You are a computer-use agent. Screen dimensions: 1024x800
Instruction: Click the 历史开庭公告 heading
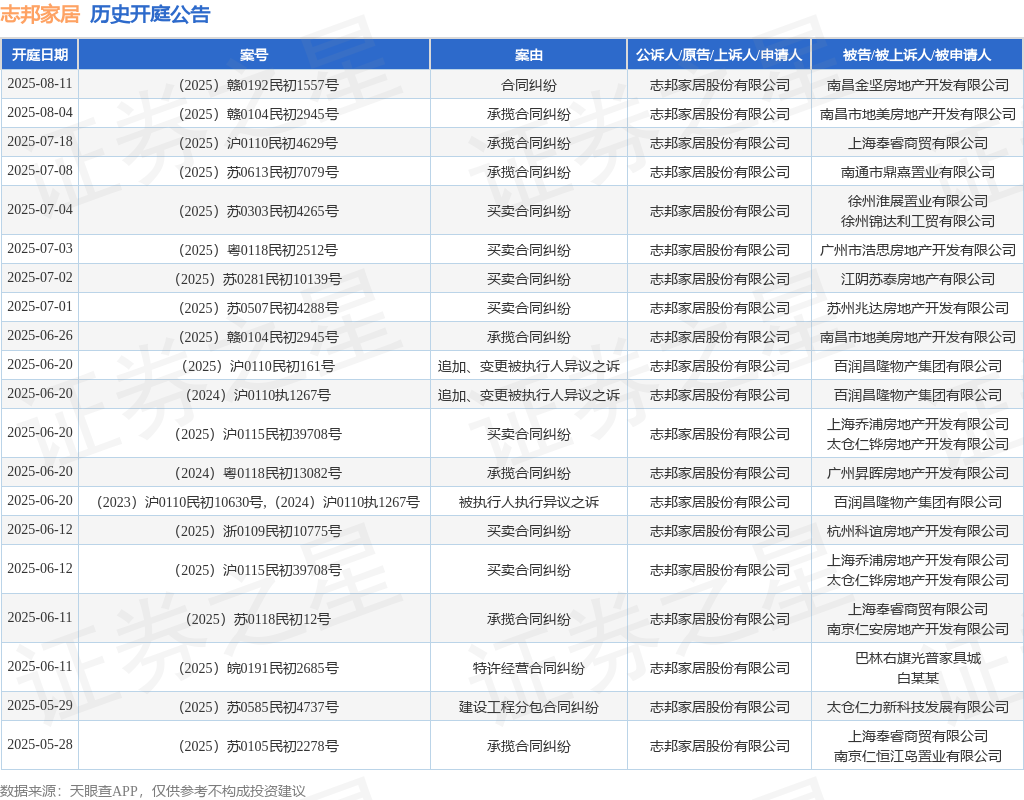coord(150,14)
